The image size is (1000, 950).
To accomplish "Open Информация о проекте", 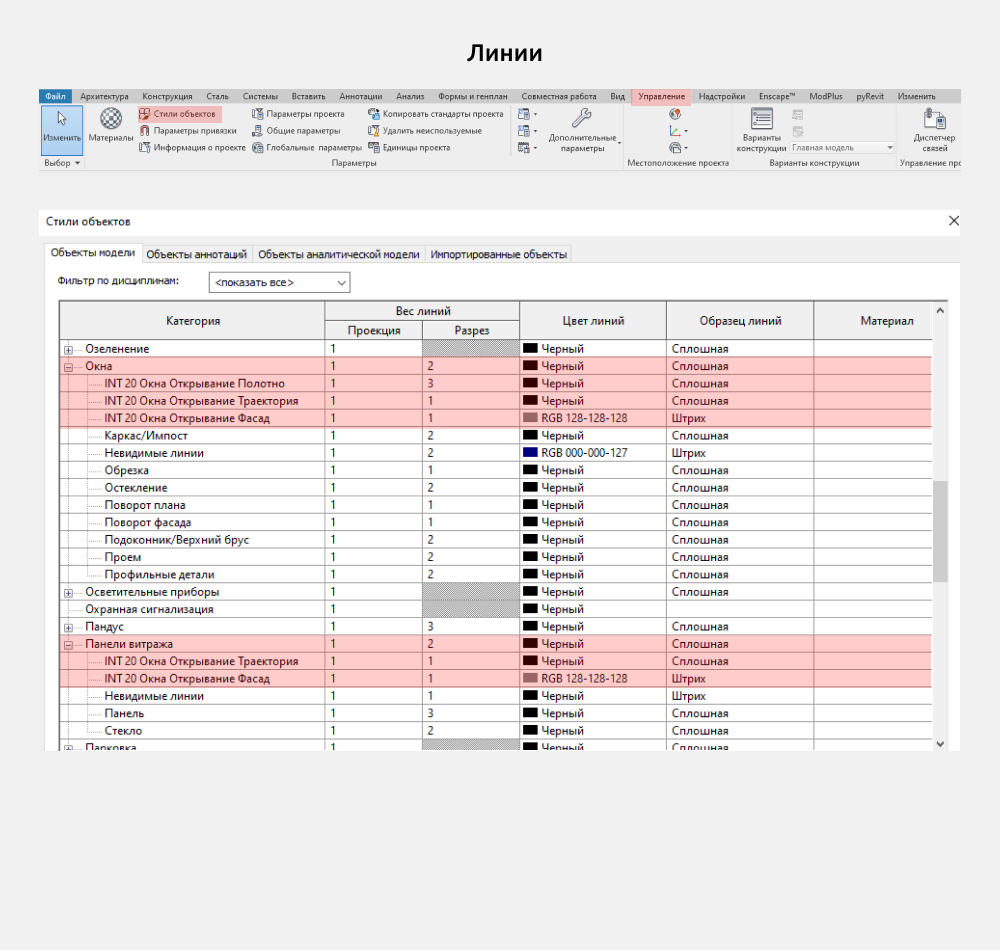I will pyautogui.click(x=192, y=147).
